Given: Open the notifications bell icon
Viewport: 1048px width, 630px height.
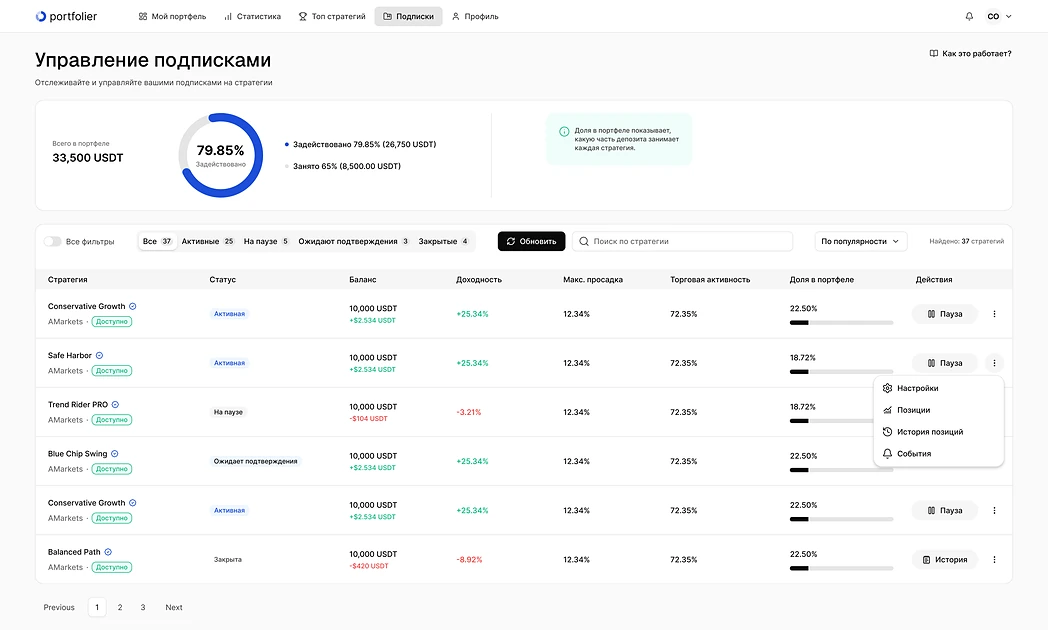Looking at the screenshot, I should coord(969,16).
